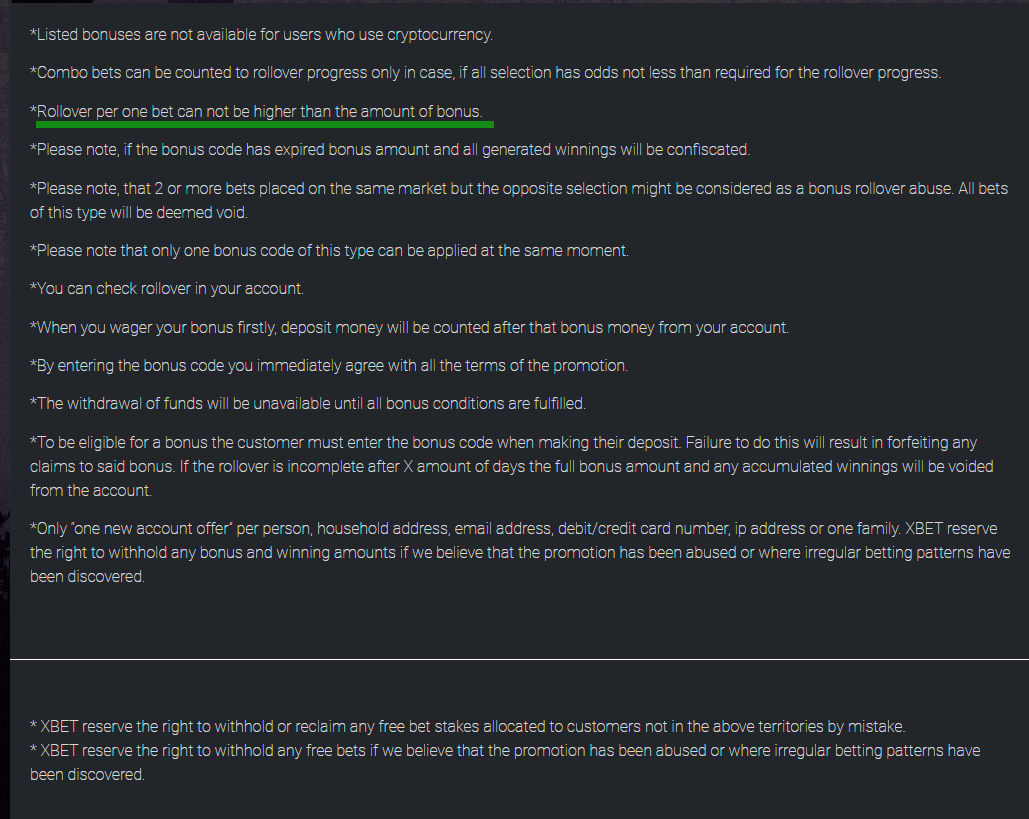Screen dimensions: 1029x819
Task: Click the expired bonus code confiscation note
Action: pos(390,150)
